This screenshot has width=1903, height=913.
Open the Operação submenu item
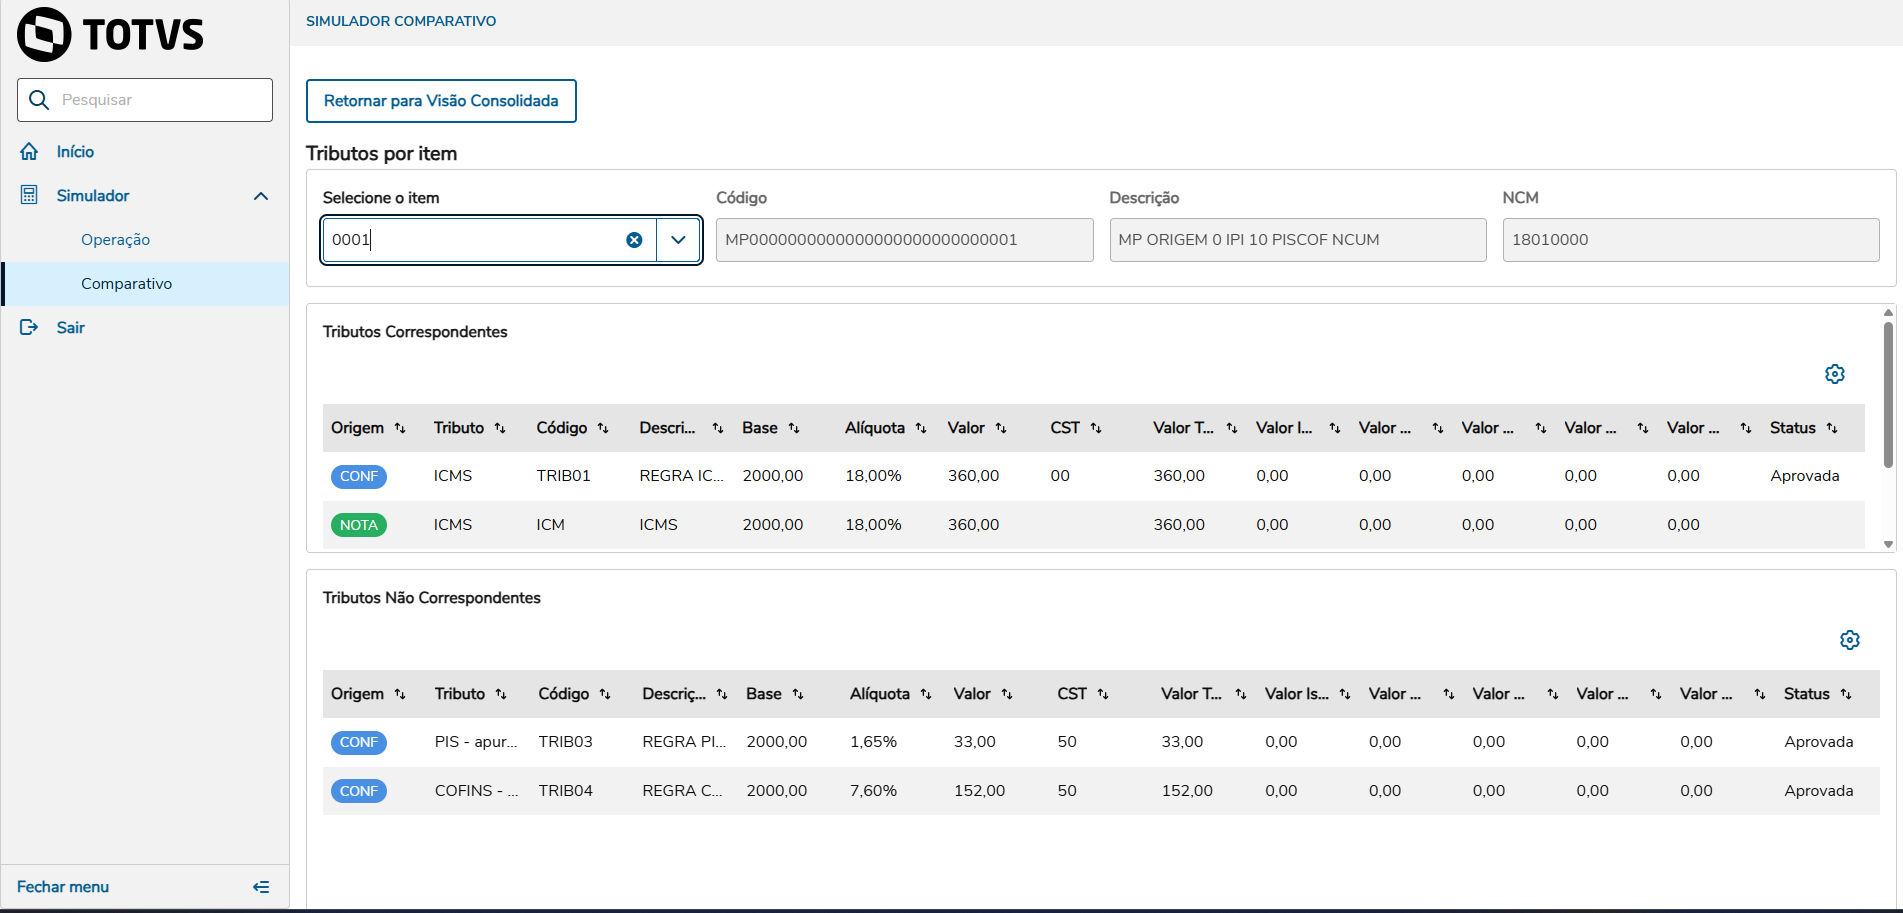[115, 240]
